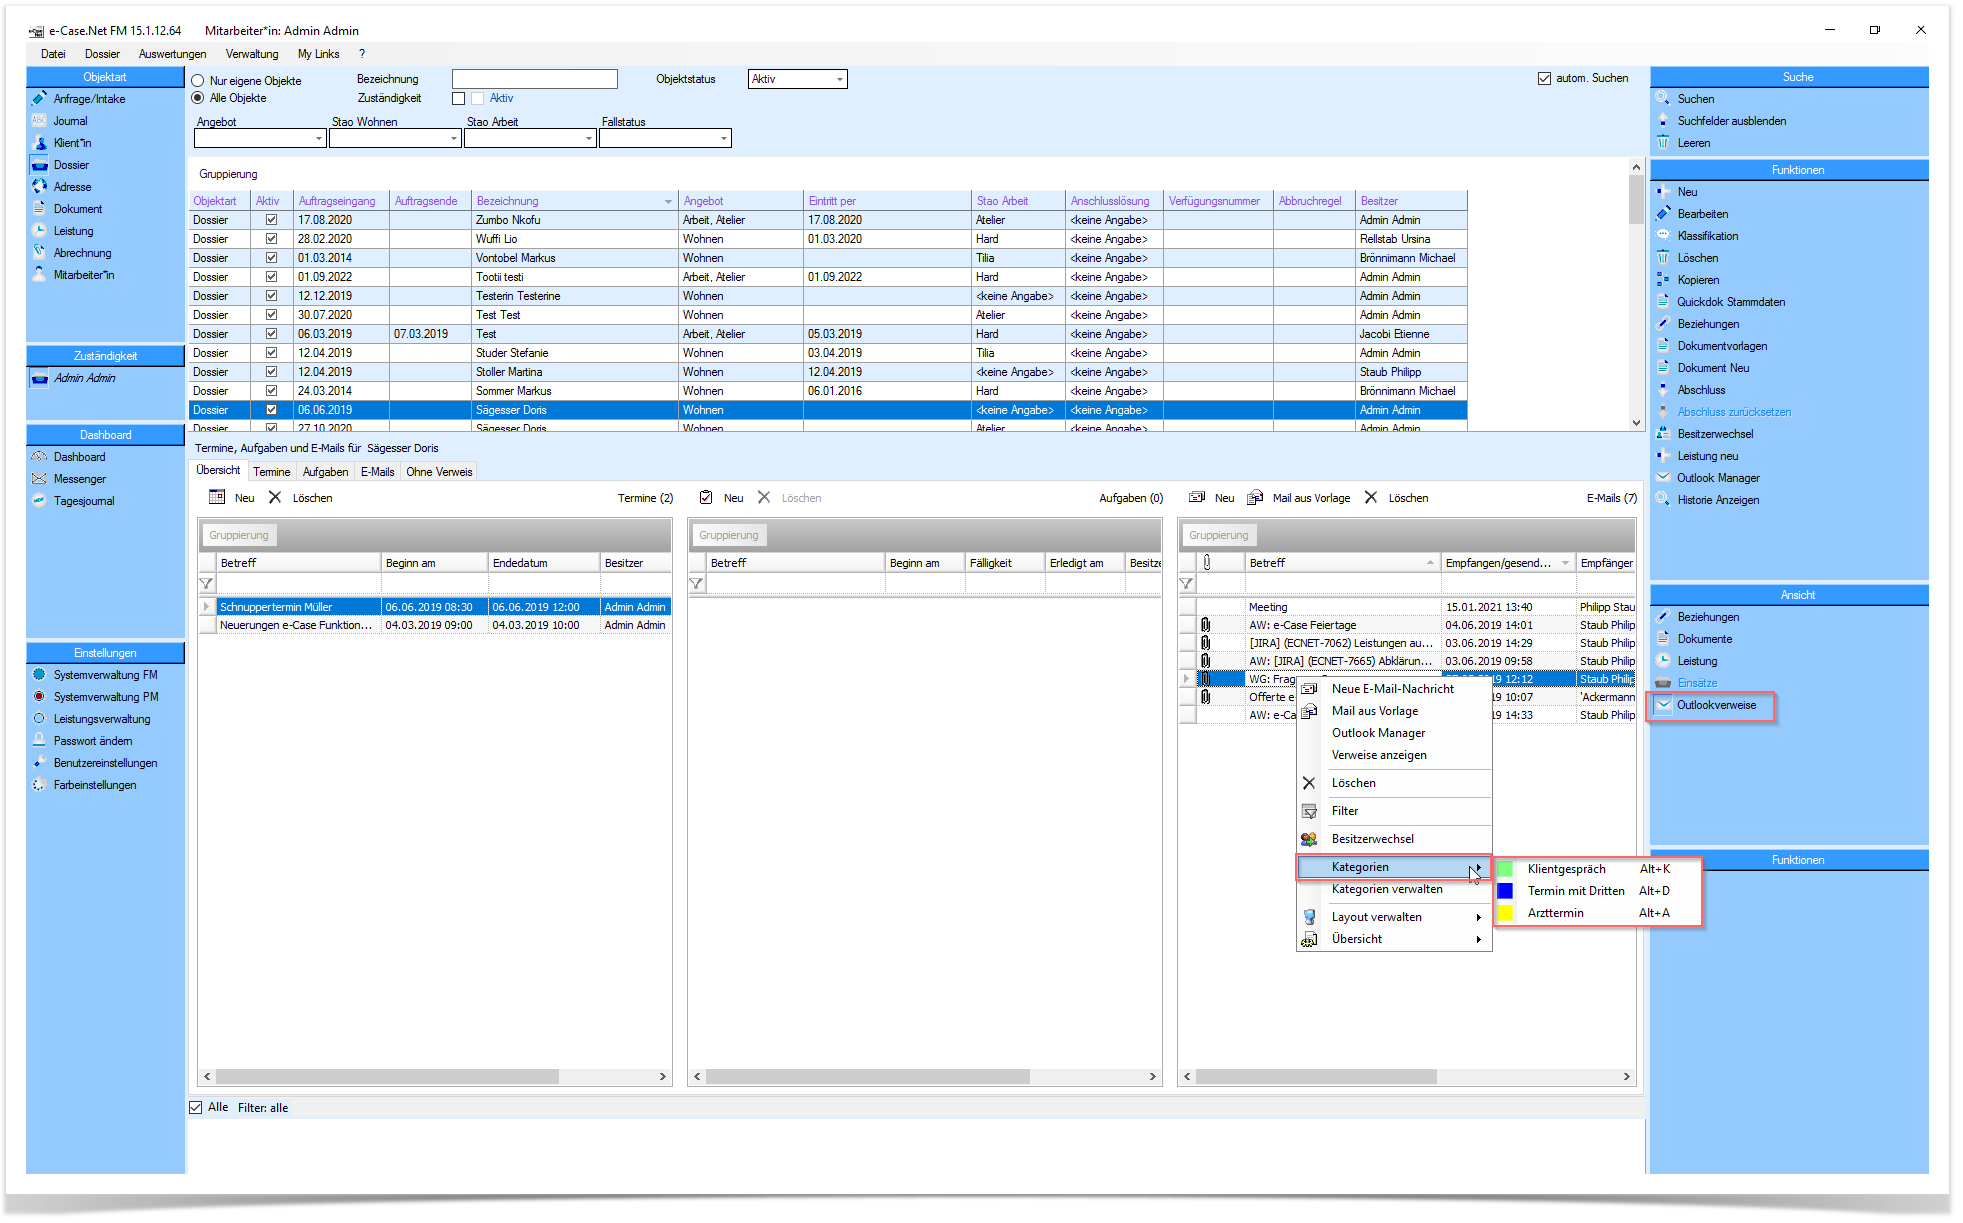Click the Outlookverweise icon in Ansicht
Viewport: 1963px width, 1223px height.
(1663, 705)
